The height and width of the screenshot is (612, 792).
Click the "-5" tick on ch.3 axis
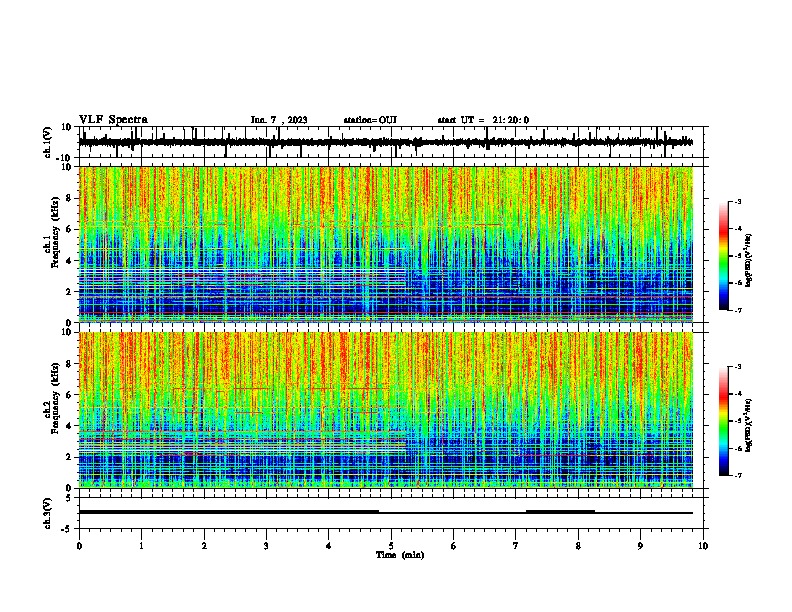(x=67, y=529)
